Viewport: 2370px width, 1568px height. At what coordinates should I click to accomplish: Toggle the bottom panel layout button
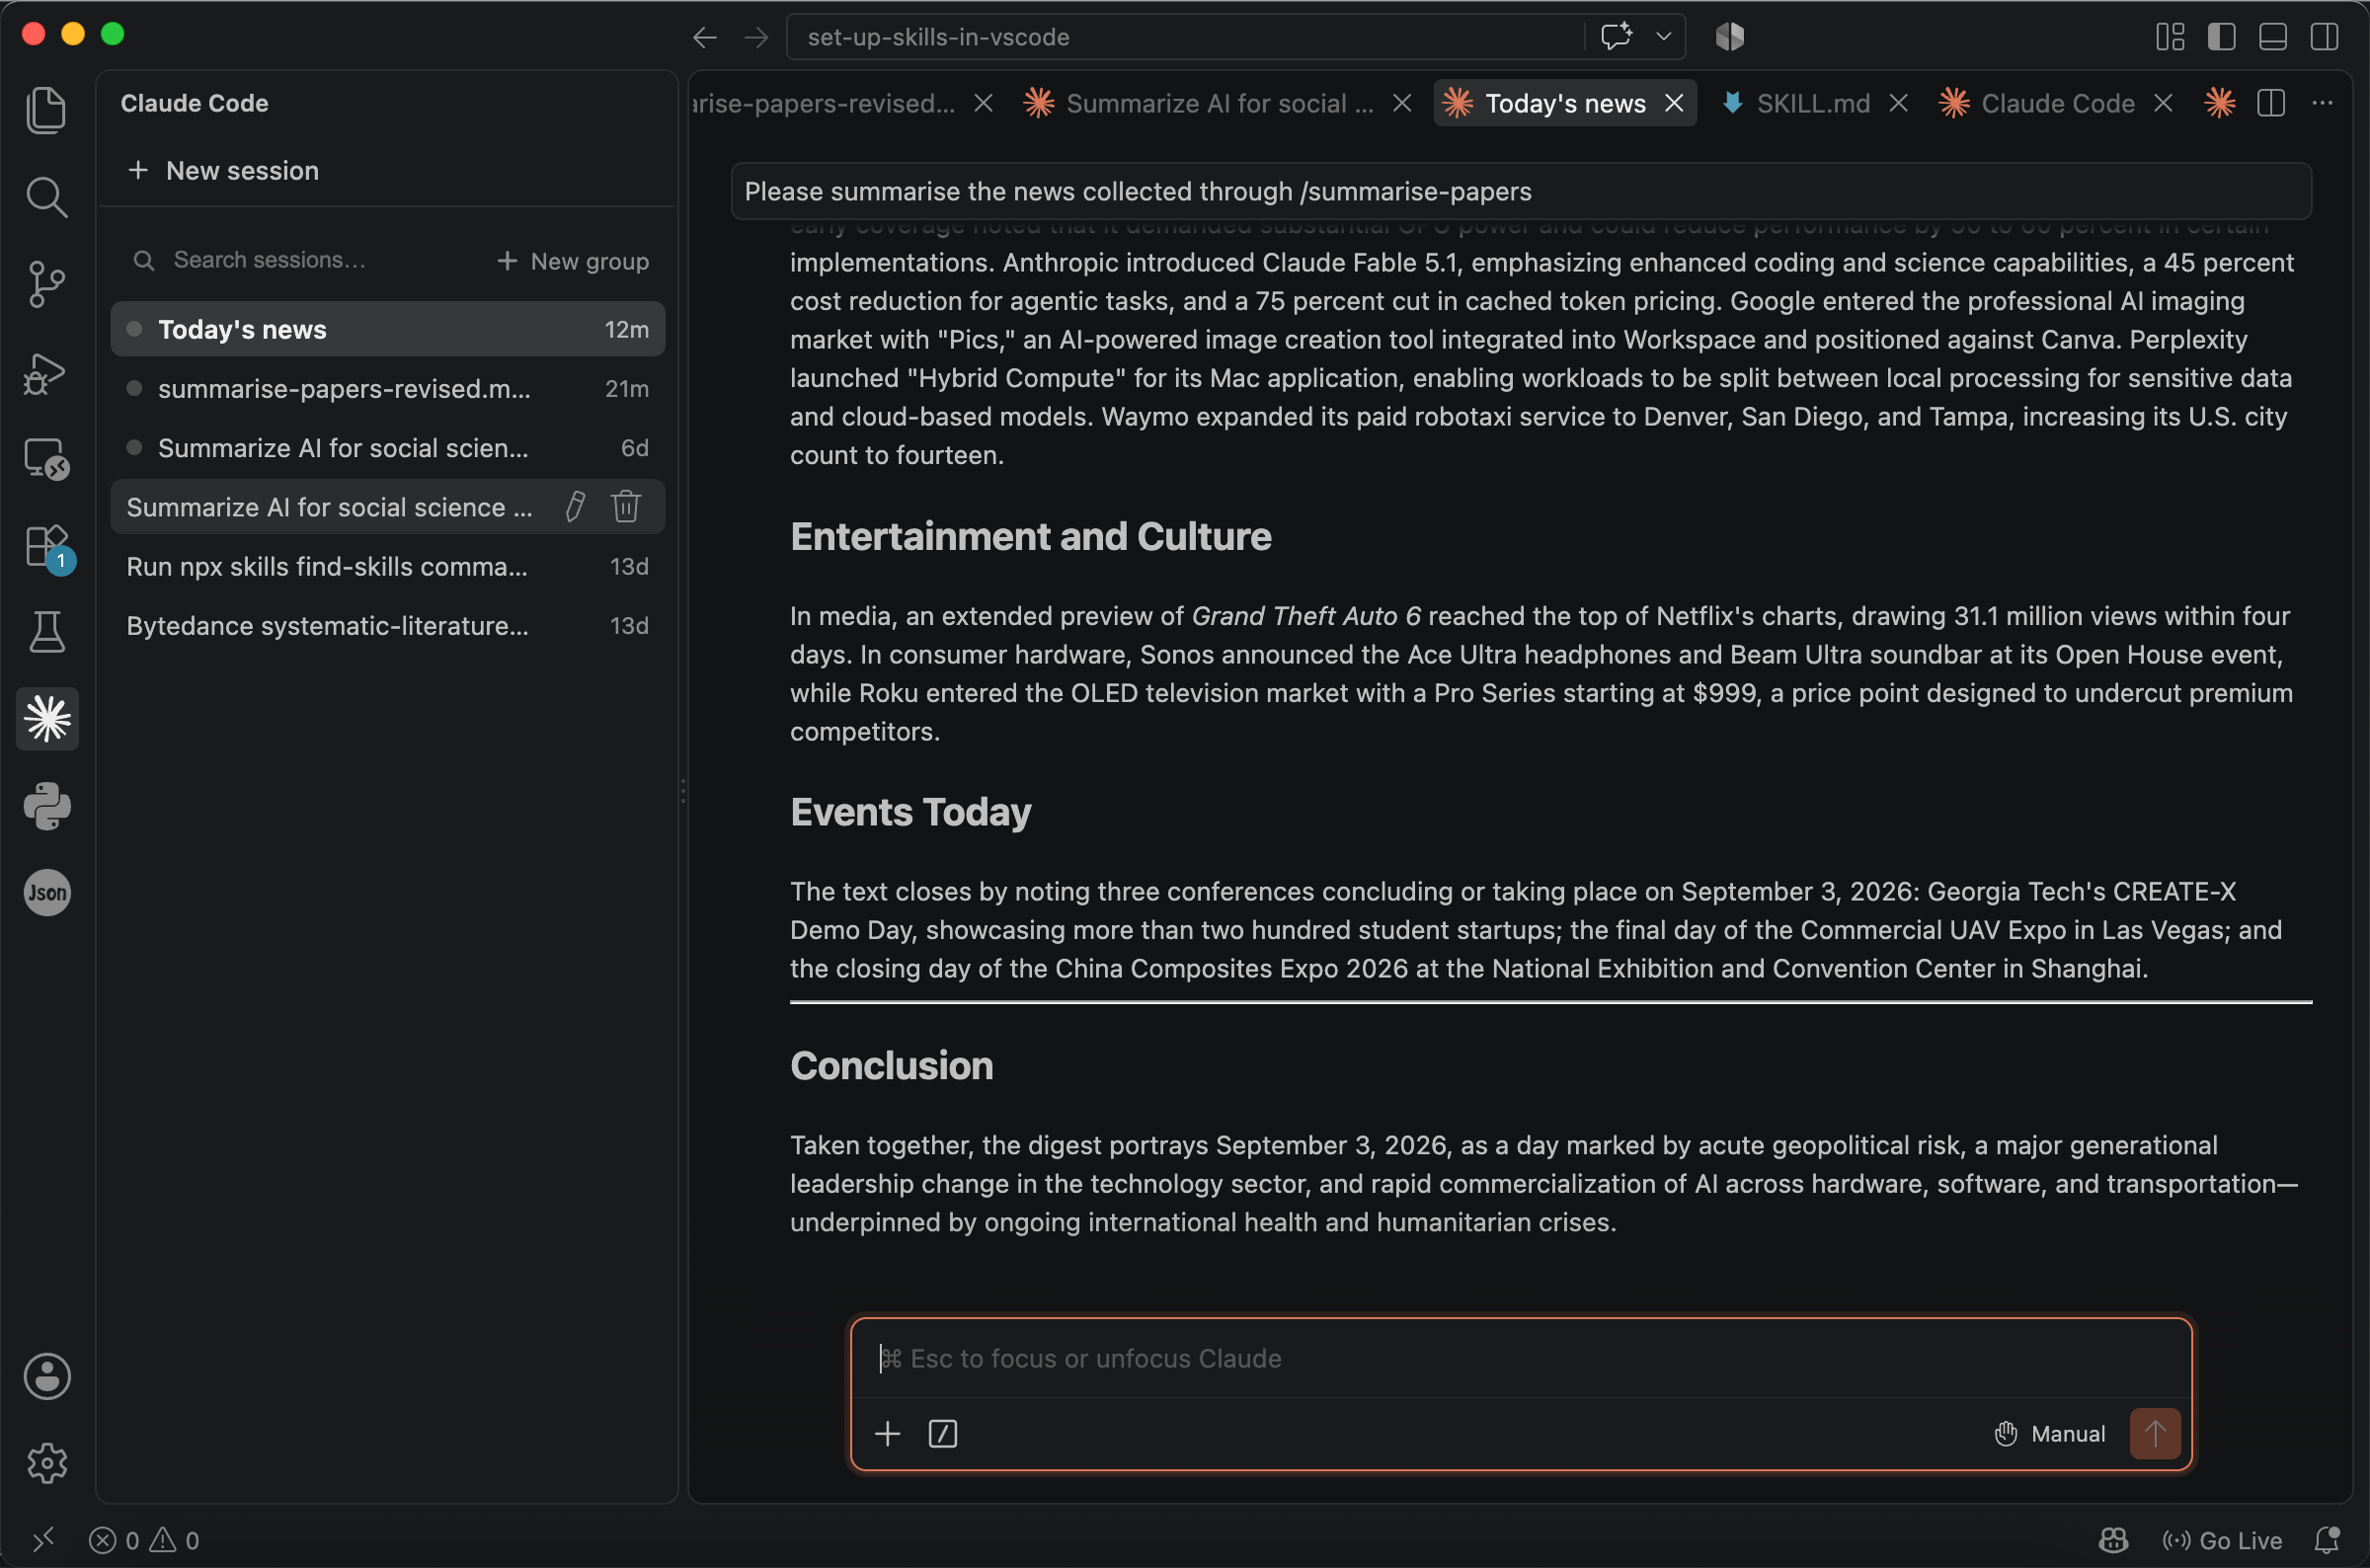(x=2273, y=37)
